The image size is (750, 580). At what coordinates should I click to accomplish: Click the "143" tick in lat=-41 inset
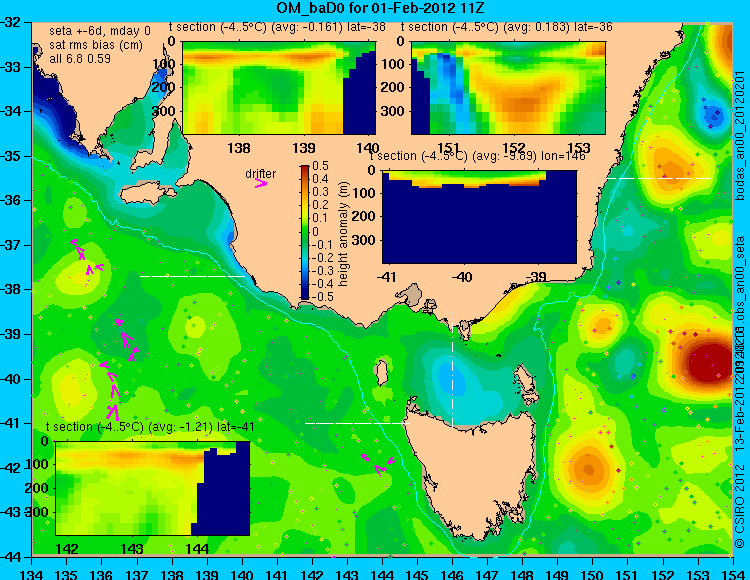(x=132, y=548)
